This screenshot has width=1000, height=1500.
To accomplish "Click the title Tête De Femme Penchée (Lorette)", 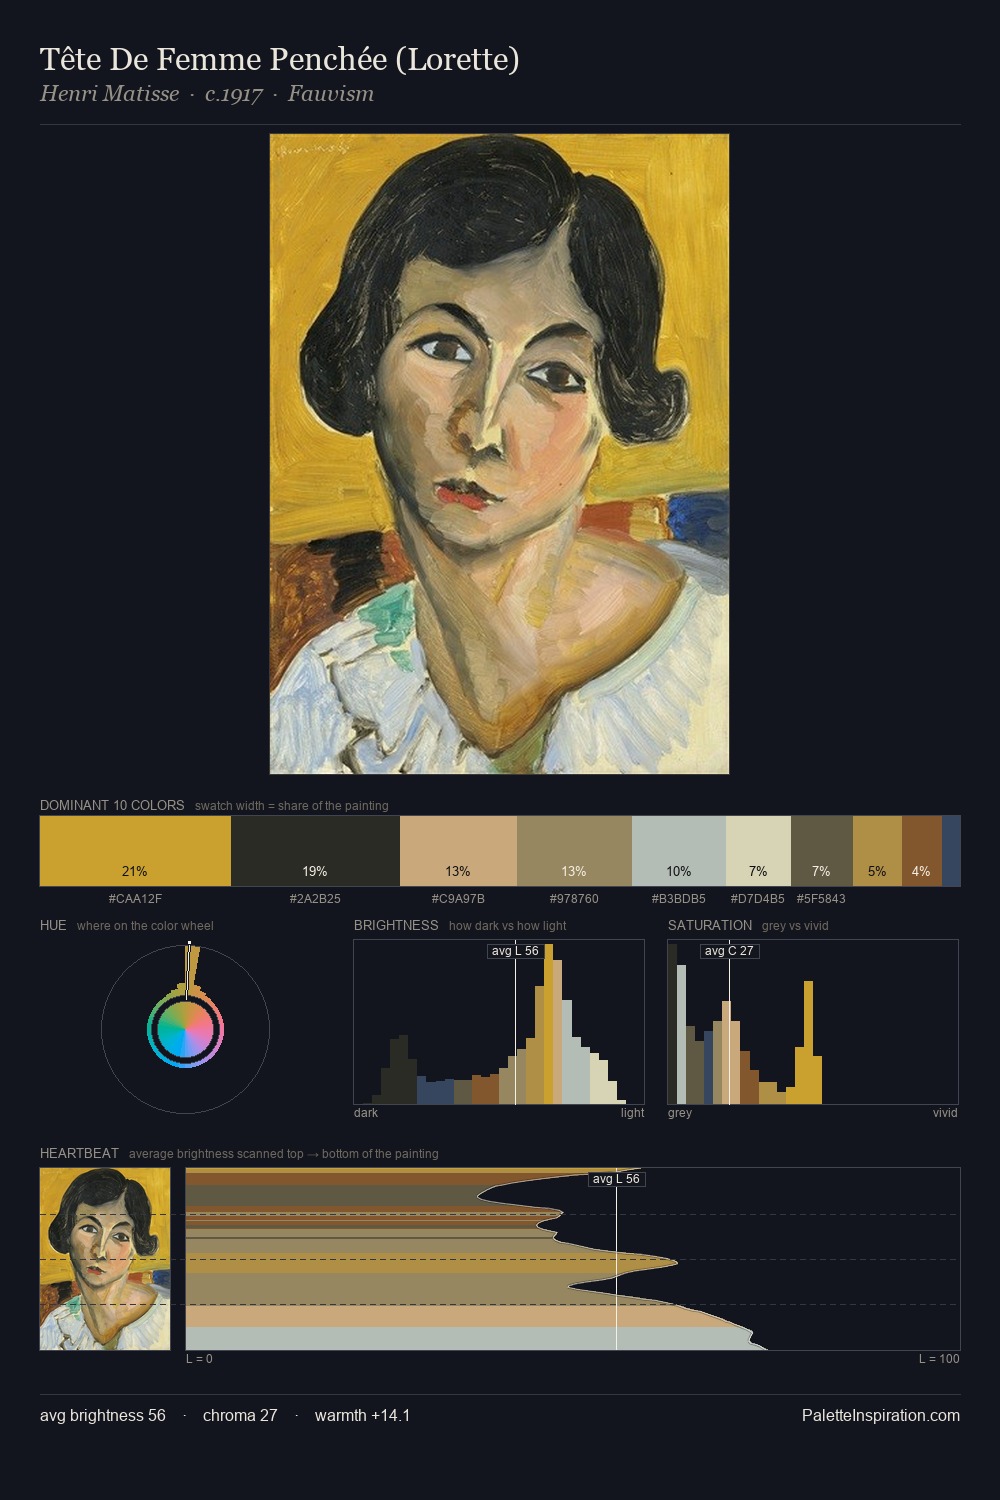I will pos(280,60).
